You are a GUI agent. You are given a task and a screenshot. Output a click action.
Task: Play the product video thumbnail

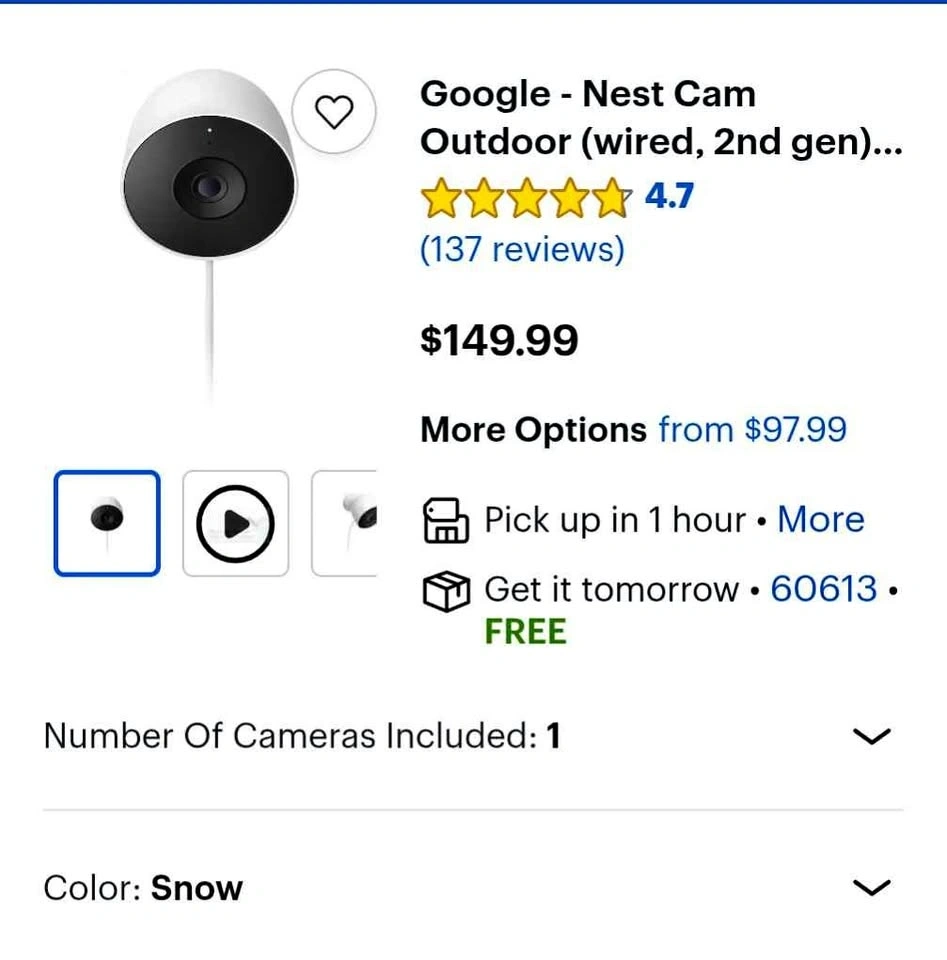(x=236, y=524)
